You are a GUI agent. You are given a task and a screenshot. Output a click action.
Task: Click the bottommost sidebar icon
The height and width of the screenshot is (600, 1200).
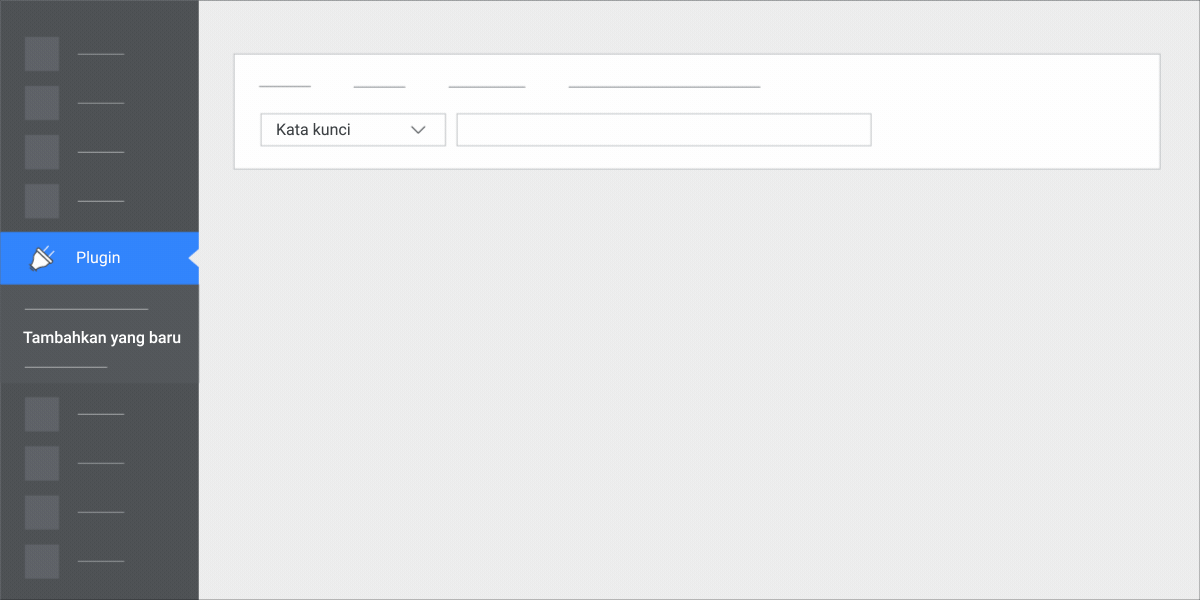pyautogui.click(x=41, y=561)
